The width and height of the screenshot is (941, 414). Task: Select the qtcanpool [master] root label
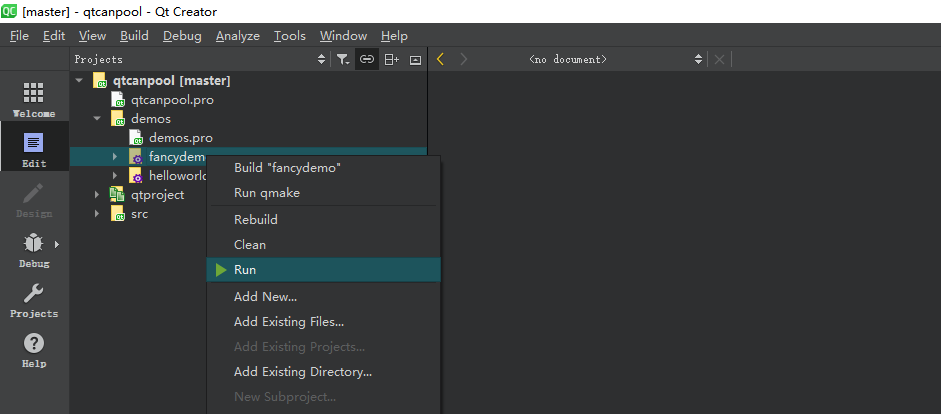click(172, 80)
